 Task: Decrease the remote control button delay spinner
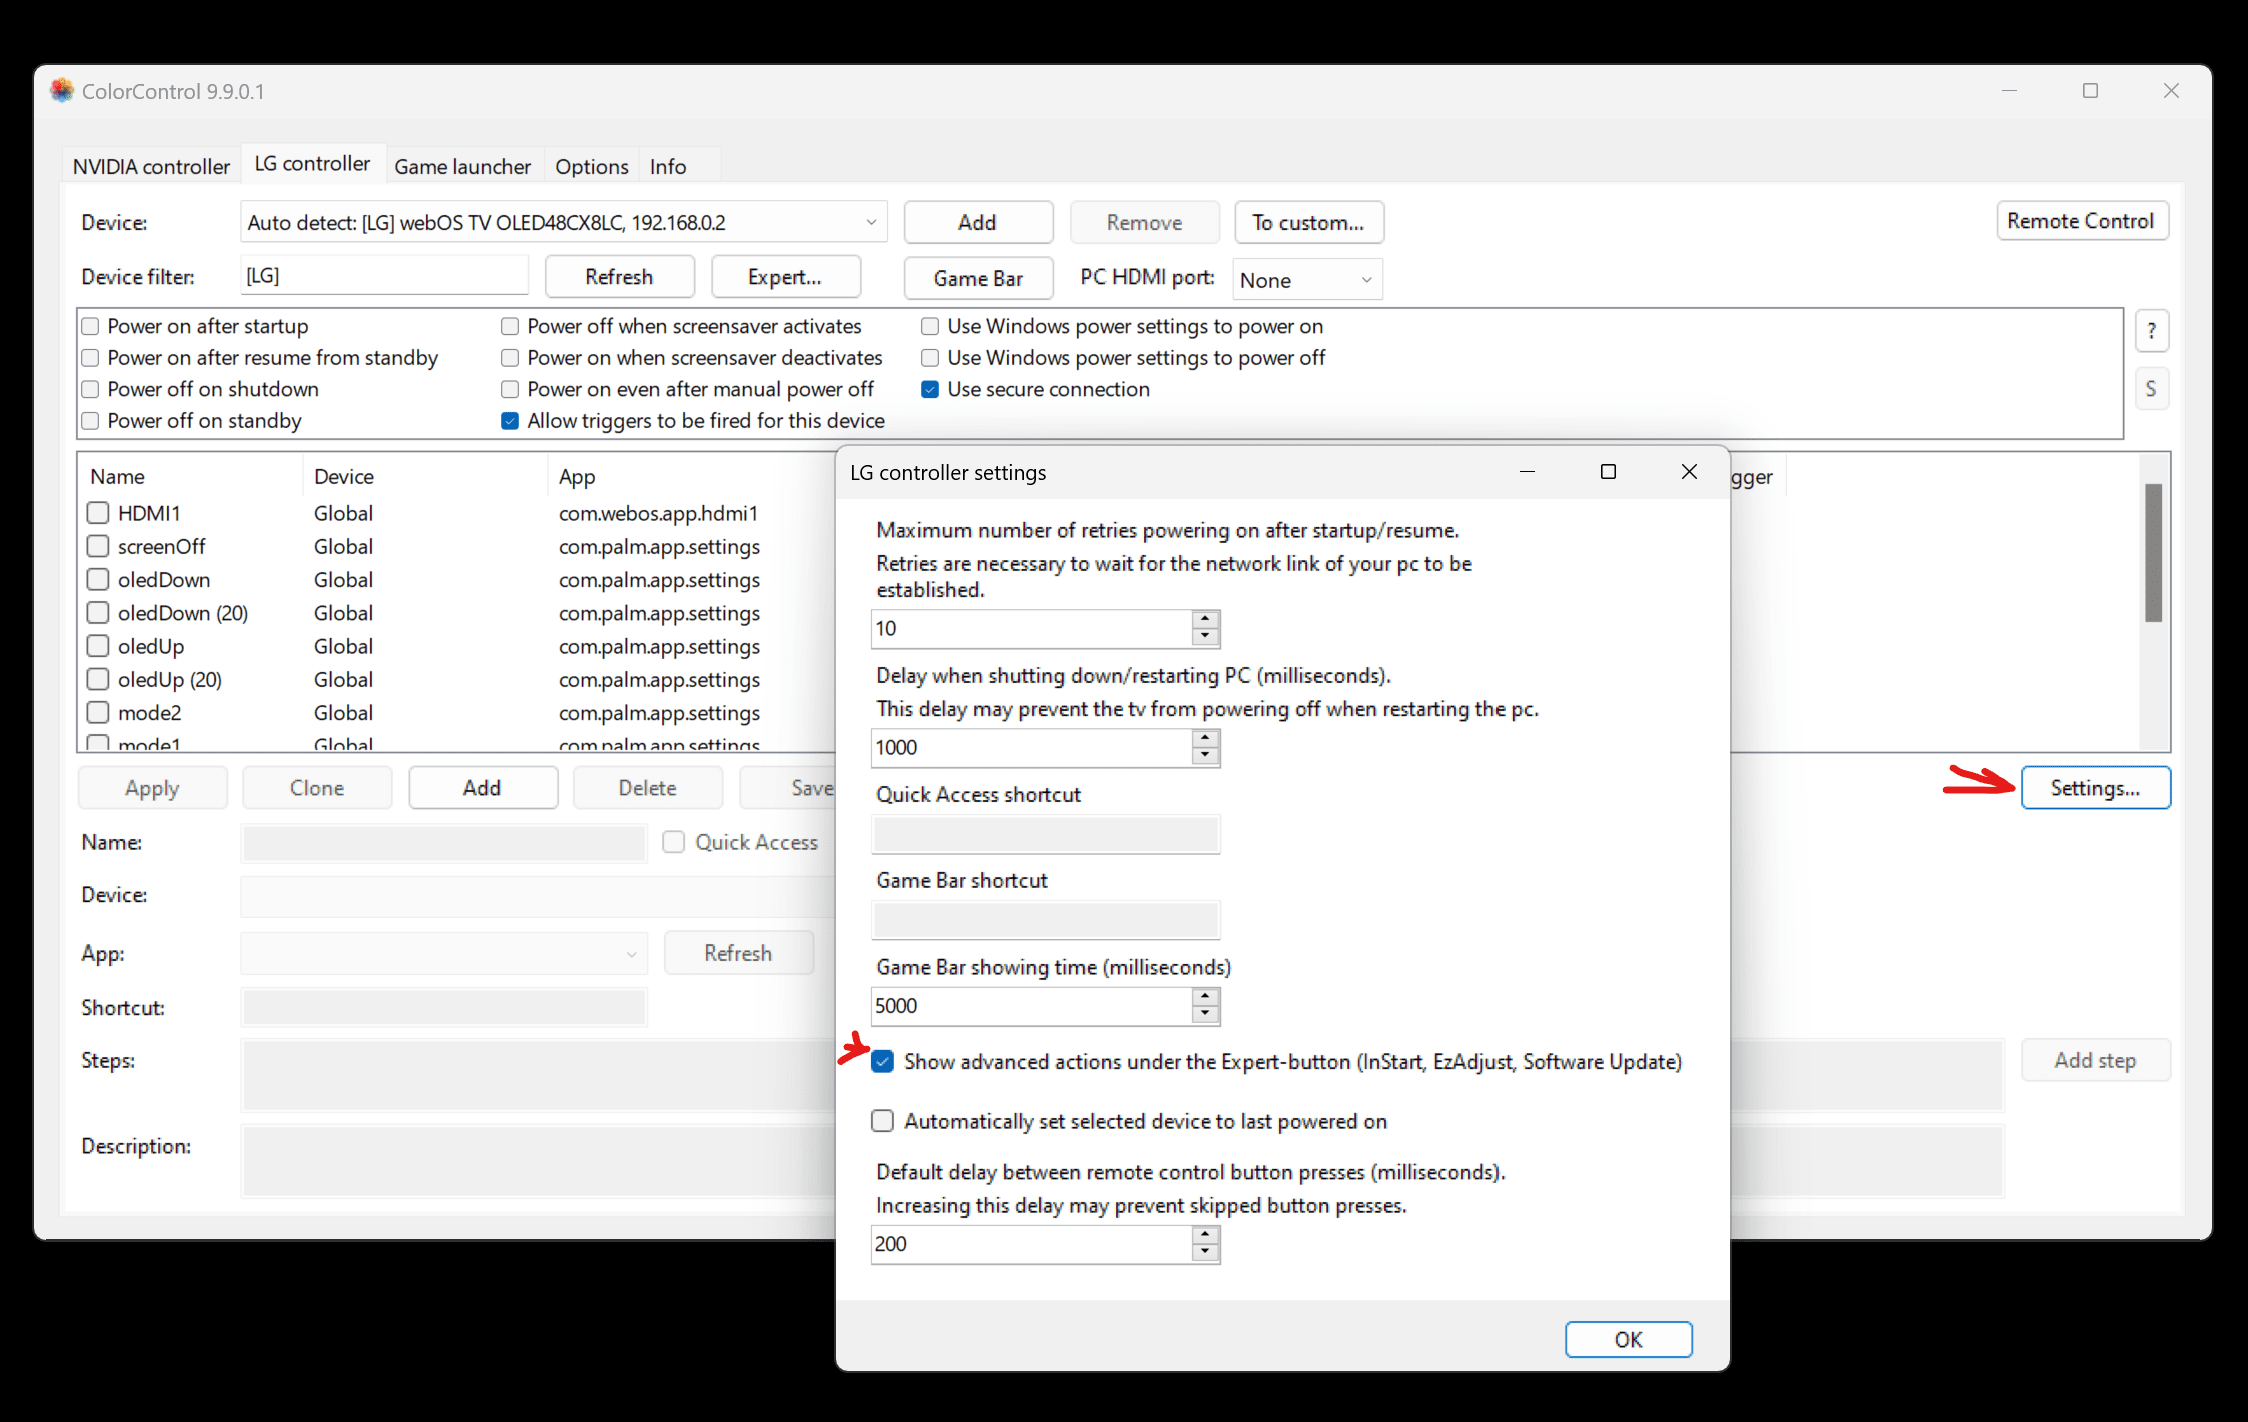(x=1205, y=1253)
